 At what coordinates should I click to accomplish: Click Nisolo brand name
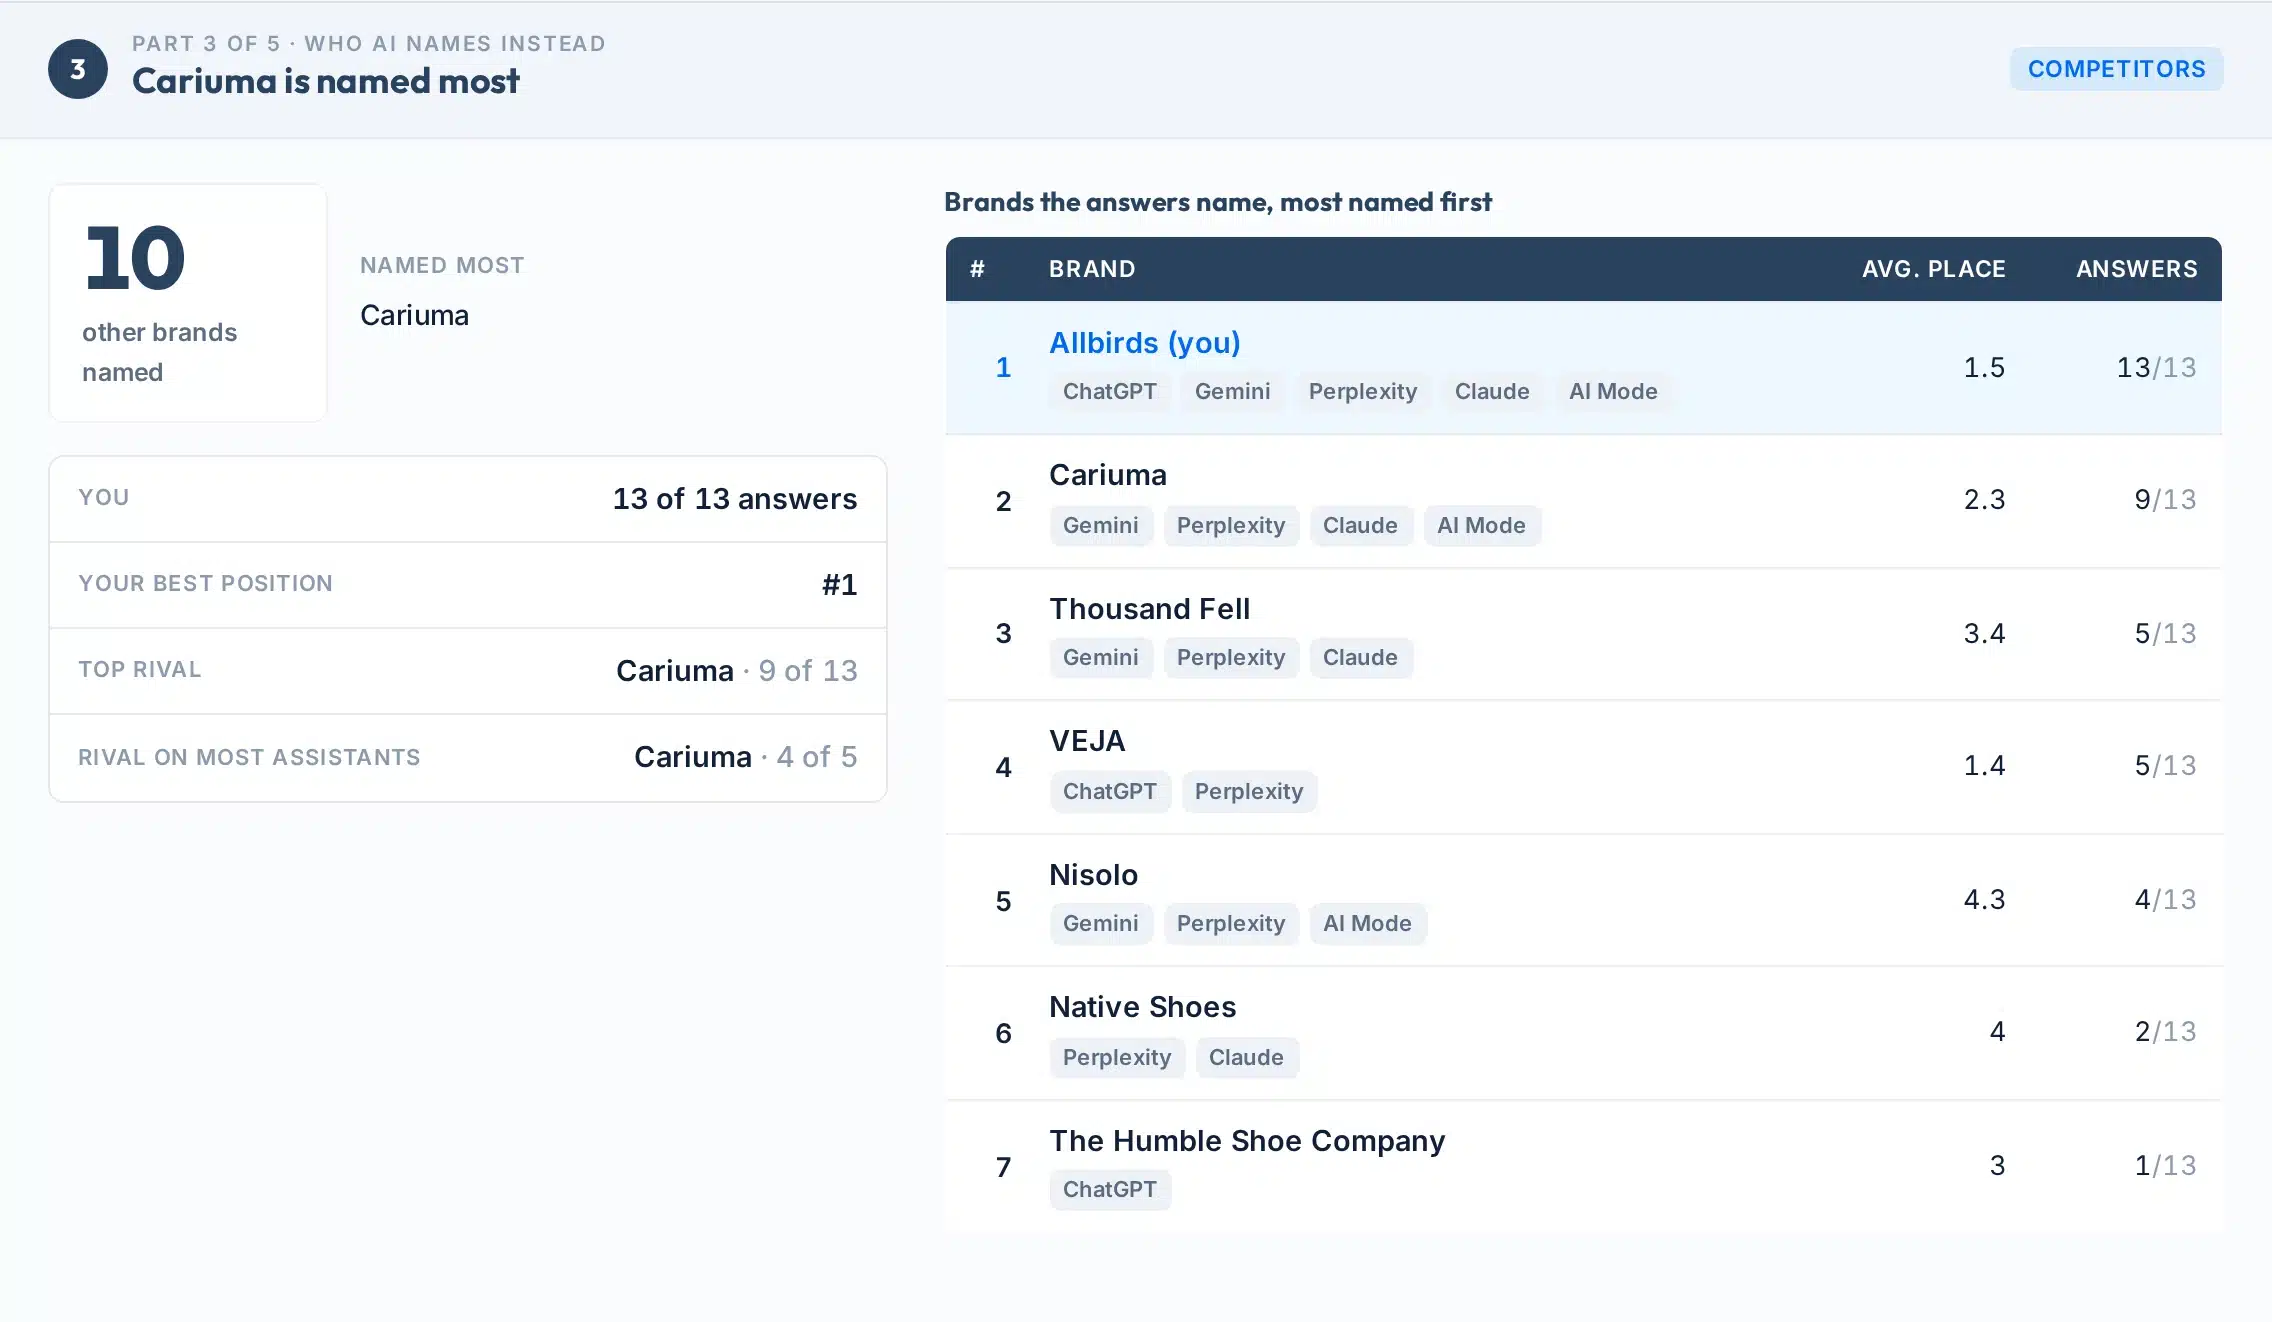click(1093, 875)
